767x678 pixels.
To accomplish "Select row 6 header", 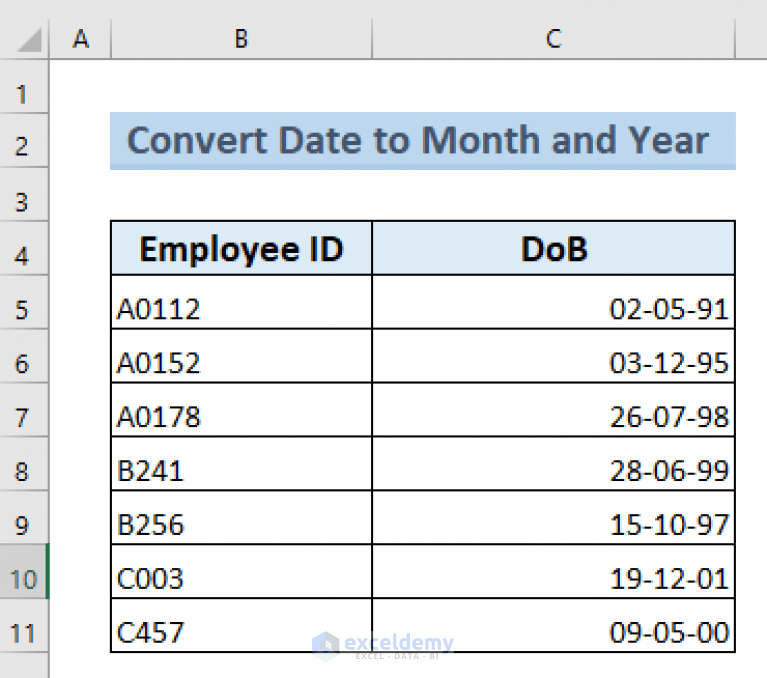I will pyautogui.click(x=24, y=356).
